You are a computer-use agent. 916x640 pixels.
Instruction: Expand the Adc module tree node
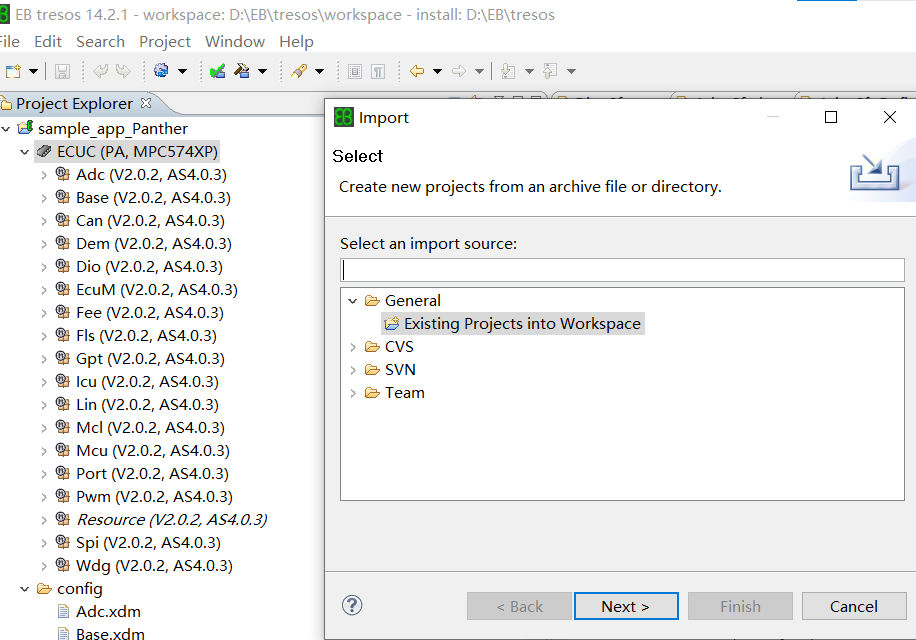pos(44,175)
